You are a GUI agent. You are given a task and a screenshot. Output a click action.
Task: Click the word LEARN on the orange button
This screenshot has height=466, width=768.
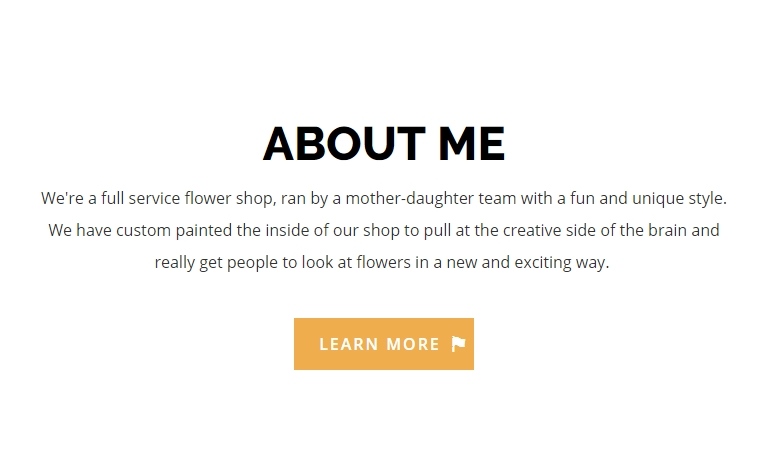click(349, 344)
